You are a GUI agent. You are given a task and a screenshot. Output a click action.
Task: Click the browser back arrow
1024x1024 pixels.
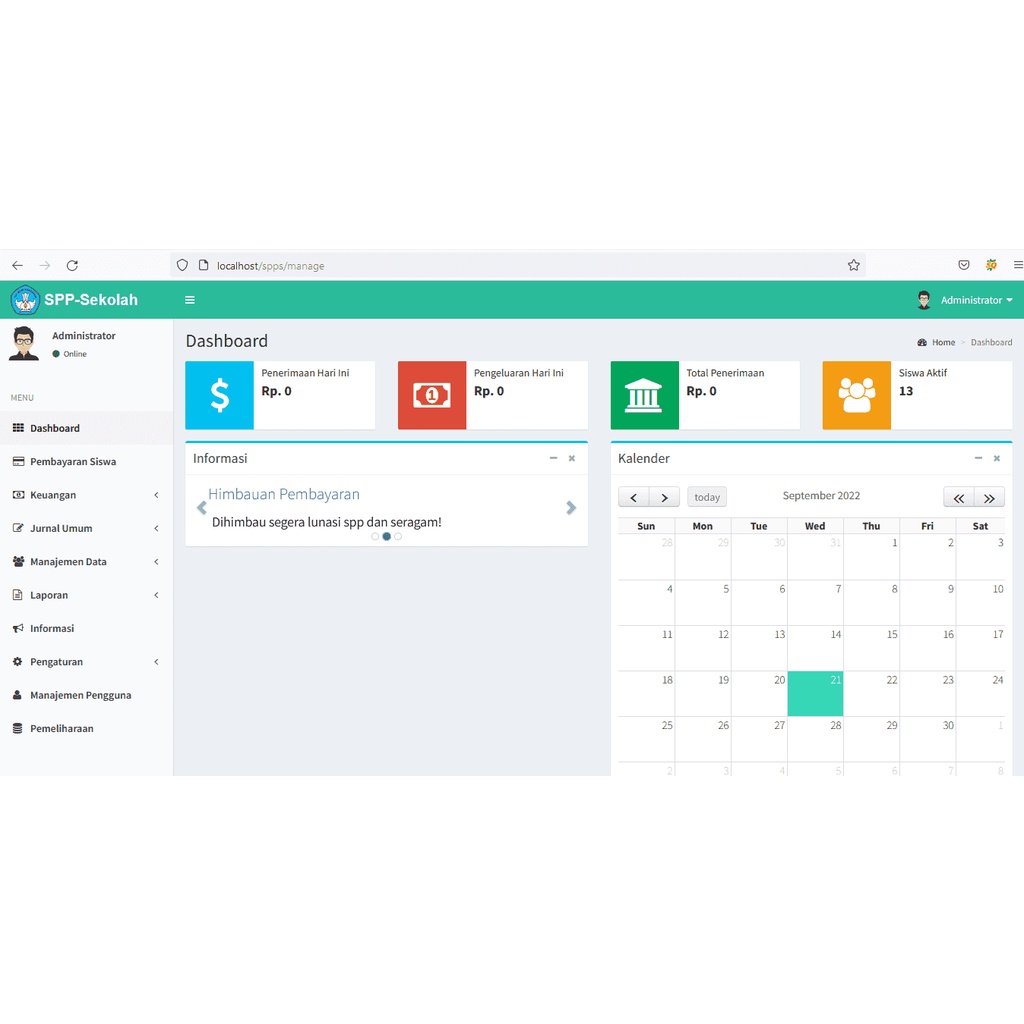click(x=18, y=265)
